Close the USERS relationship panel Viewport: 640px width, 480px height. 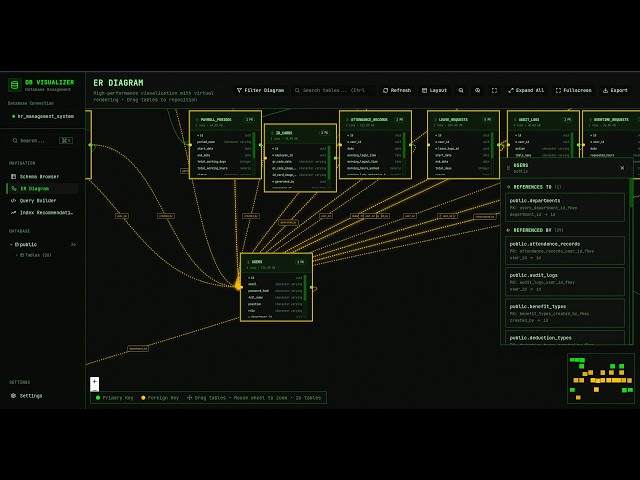[622, 168]
